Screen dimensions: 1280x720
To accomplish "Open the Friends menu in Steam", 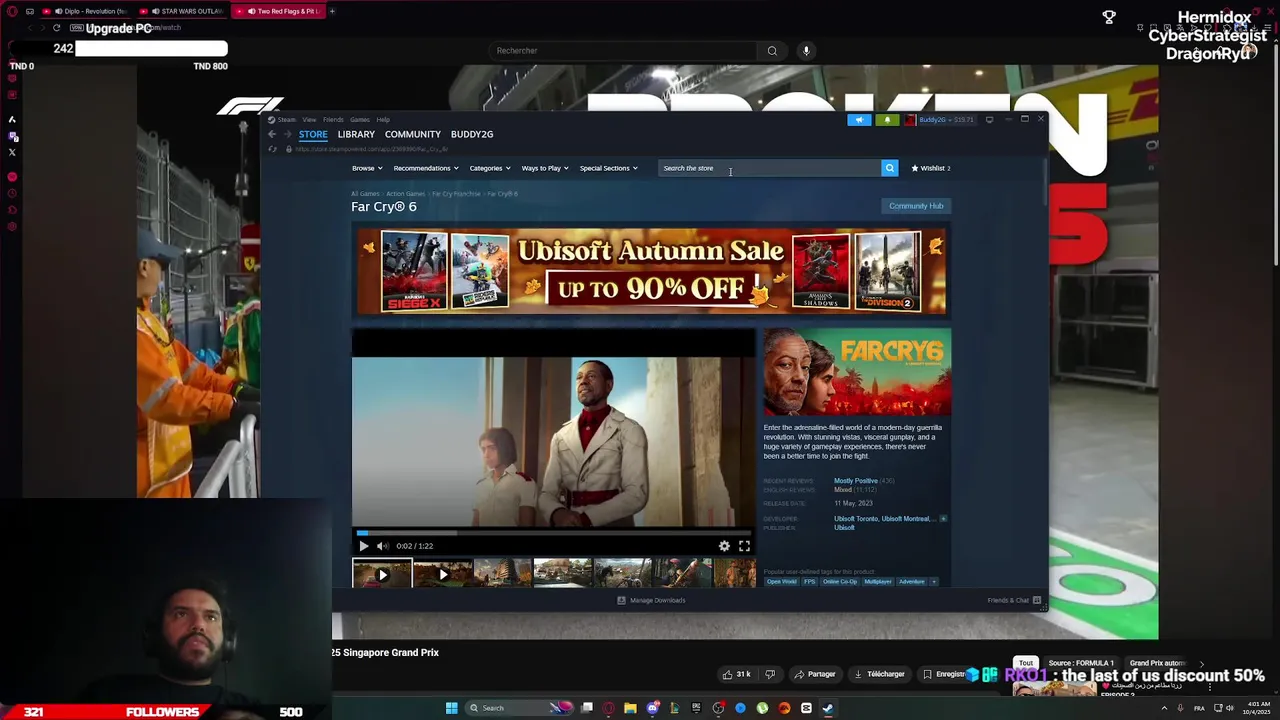I will [333, 120].
